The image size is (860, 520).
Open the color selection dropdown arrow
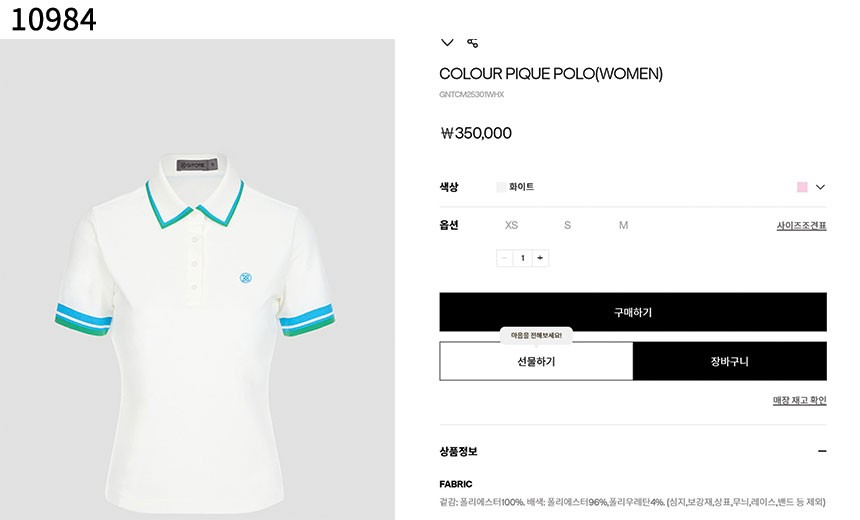[x=821, y=187]
